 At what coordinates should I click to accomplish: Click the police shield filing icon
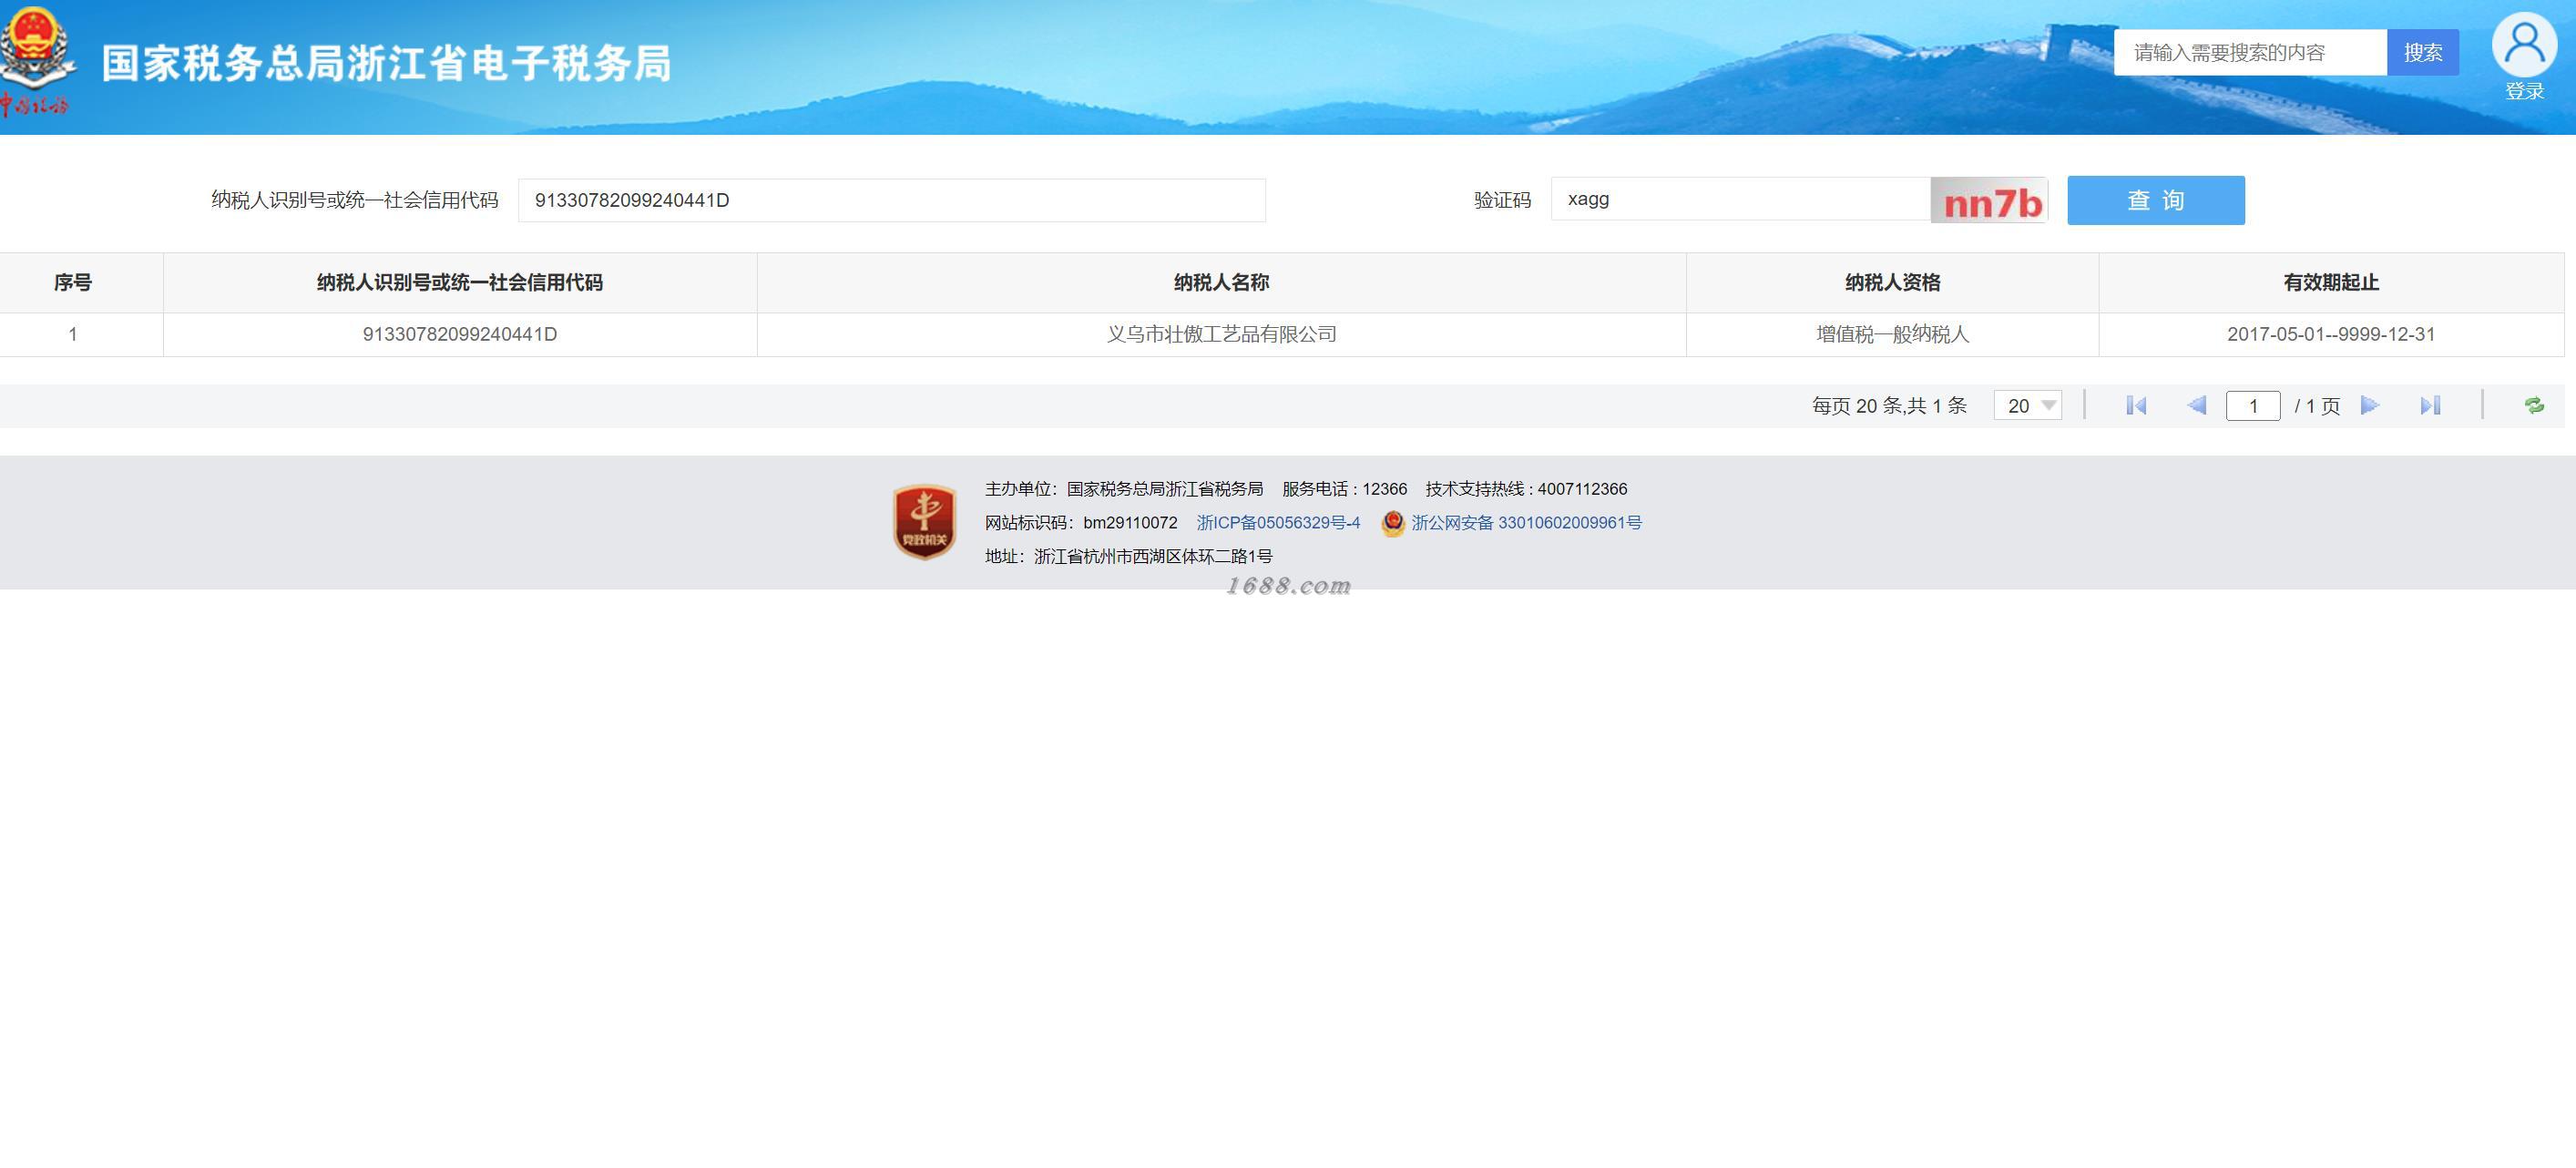tap(1392, 523)
